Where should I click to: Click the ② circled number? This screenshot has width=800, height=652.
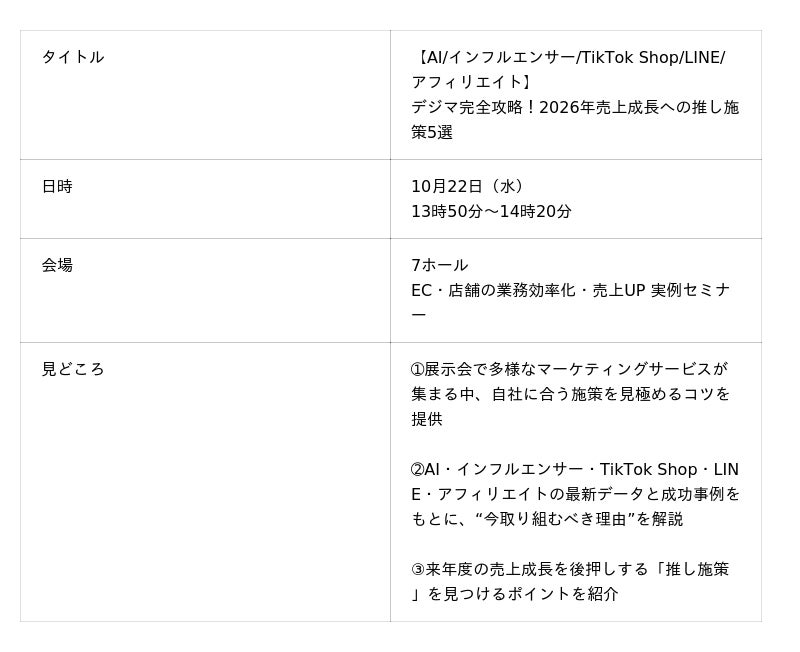[418, 469]
